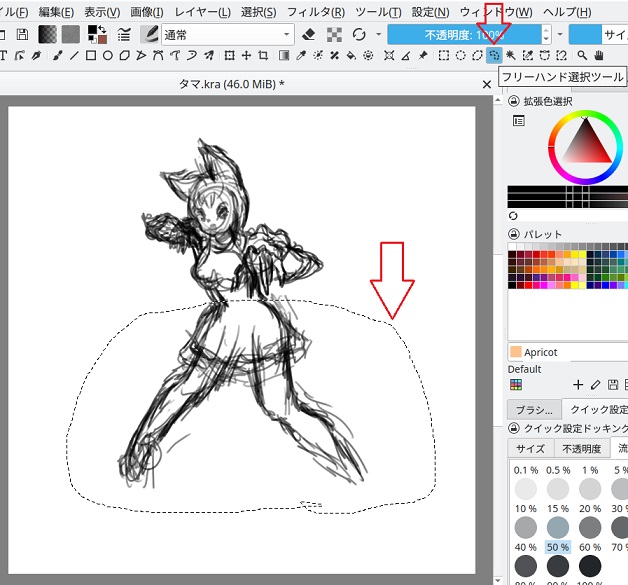Open the palette list grid icon
The width and height of the screenshot is (628, 585).
tap(516, 384)
